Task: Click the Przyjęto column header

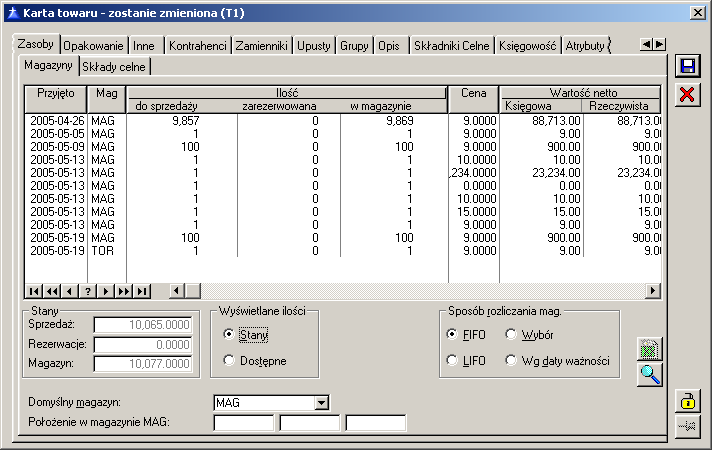Action: (x=56, y=99)
